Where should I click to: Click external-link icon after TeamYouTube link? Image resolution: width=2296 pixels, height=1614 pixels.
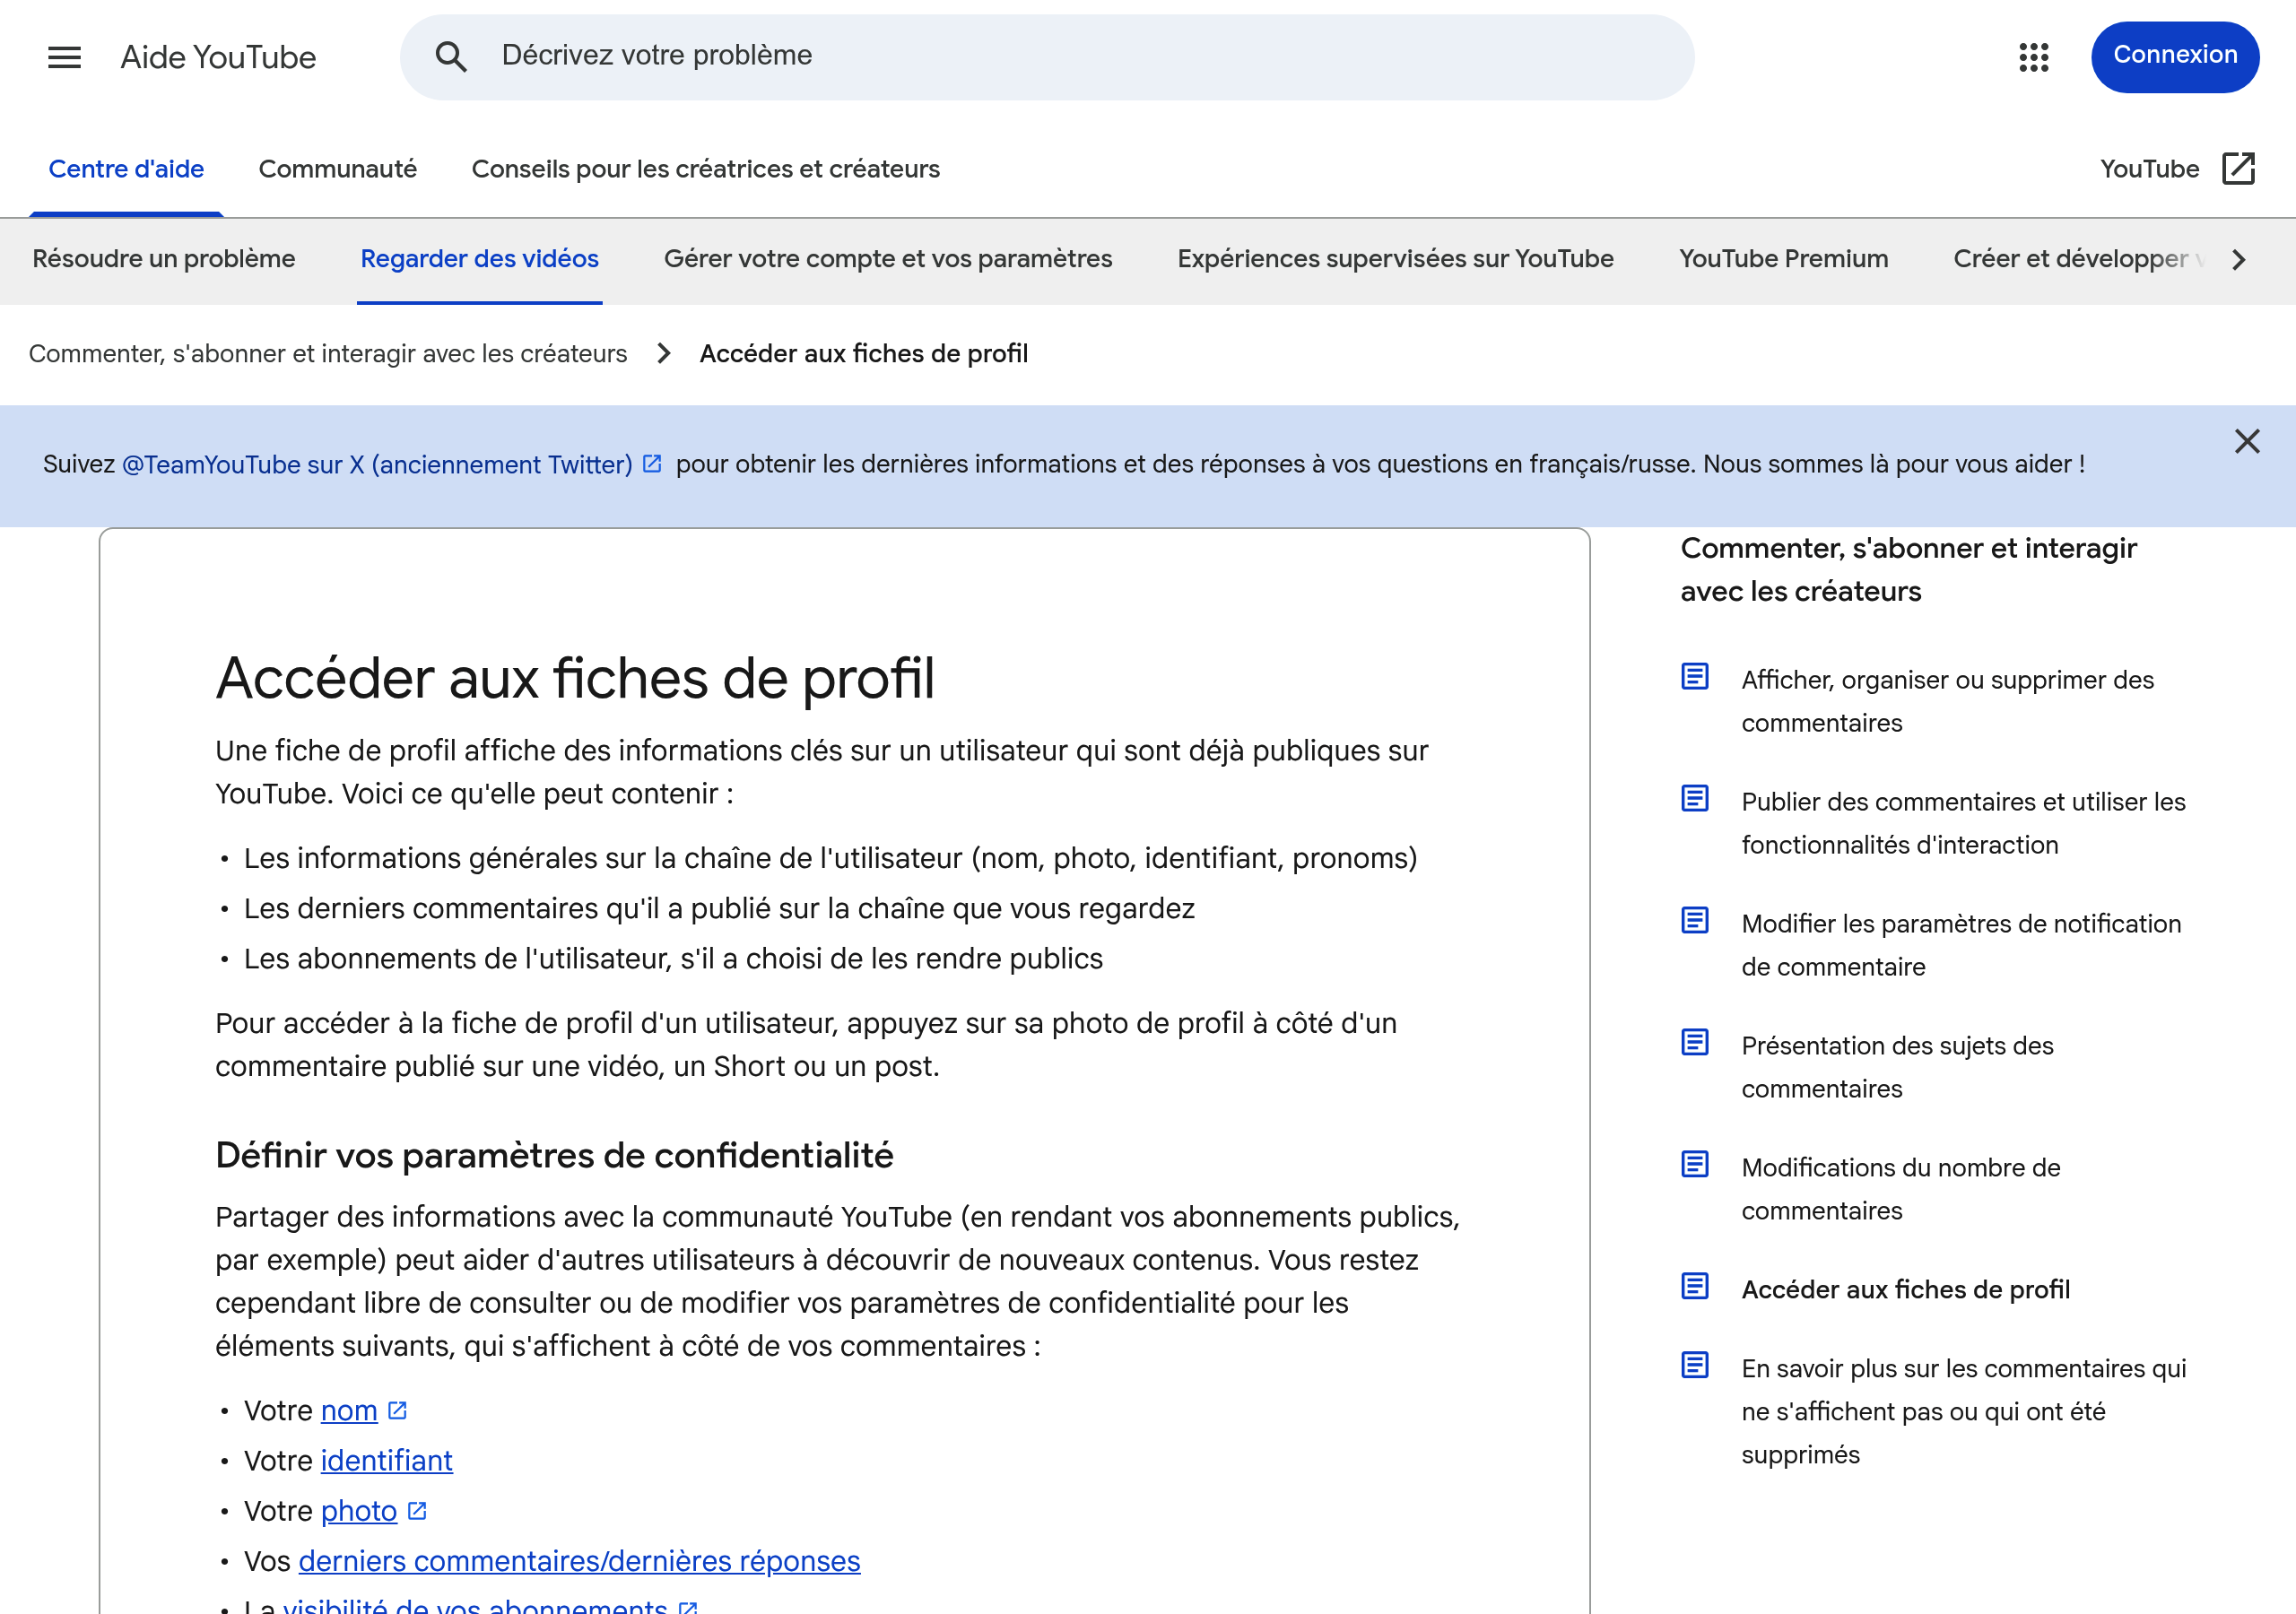click(x=652, y=464)
